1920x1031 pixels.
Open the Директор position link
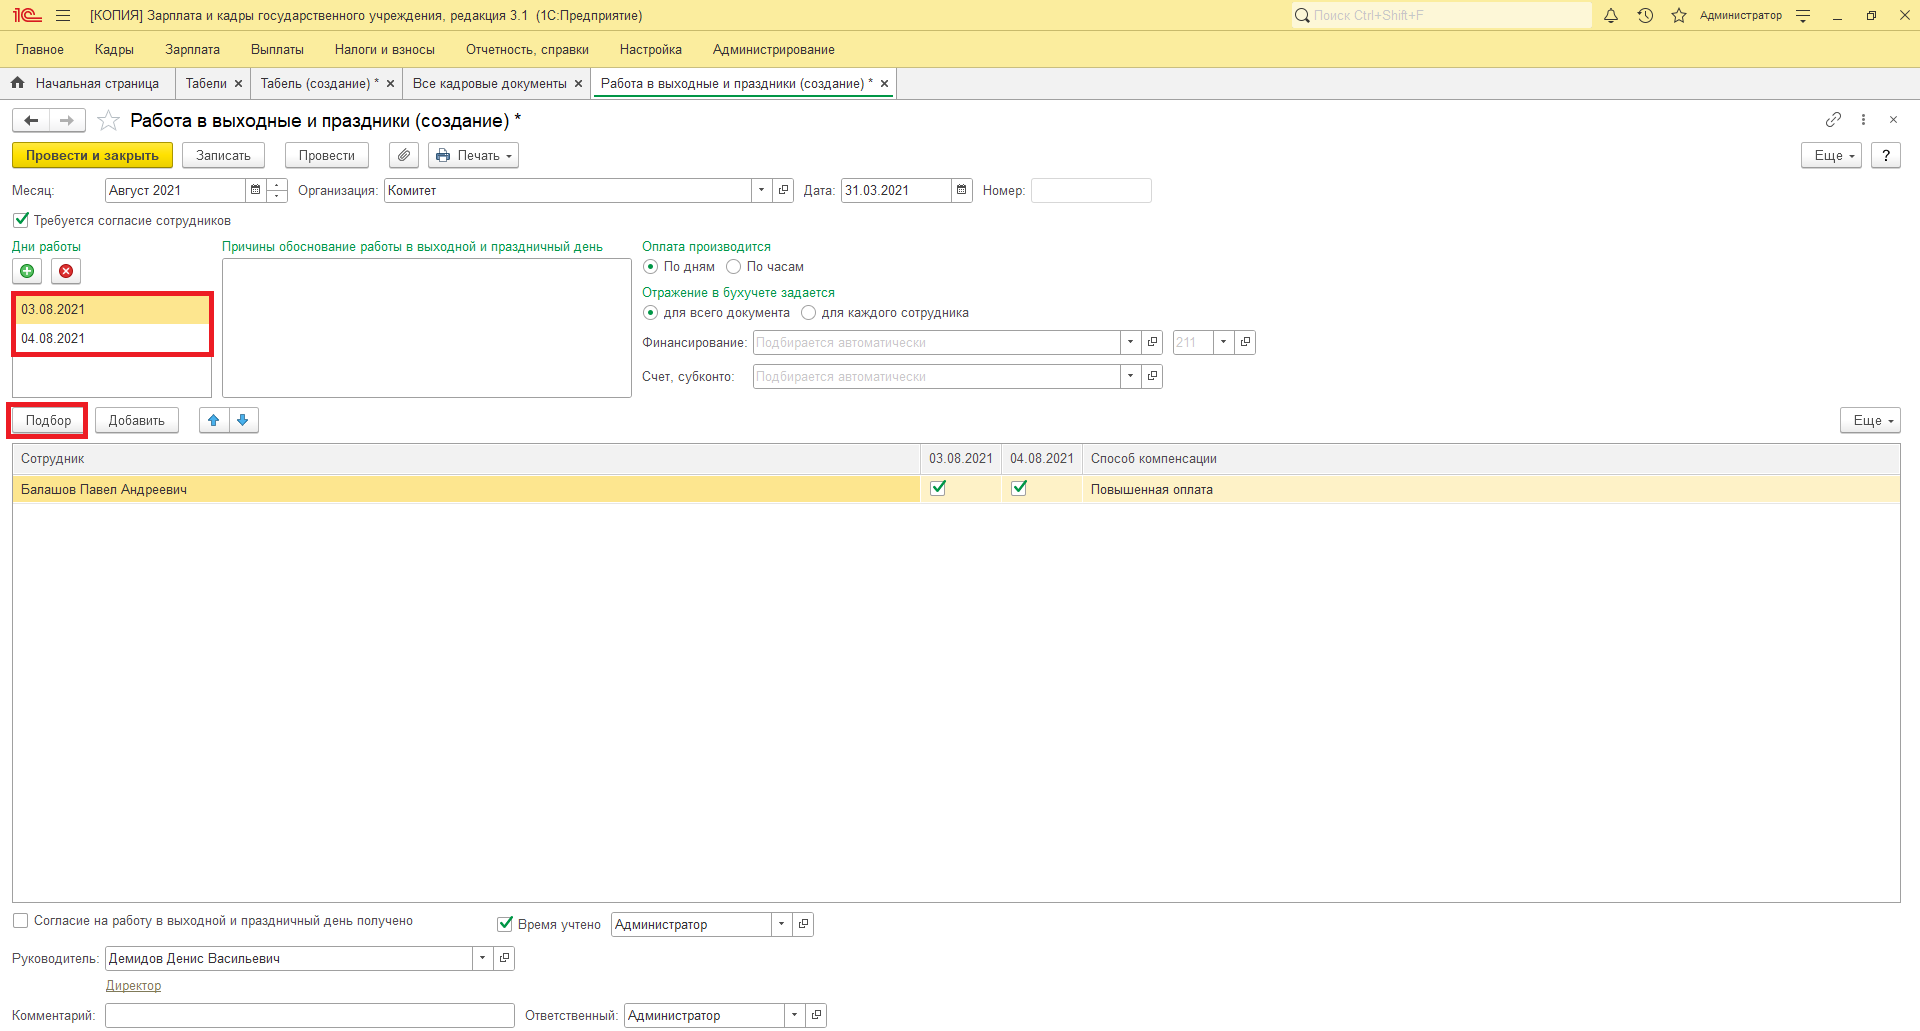pyautogui.click(x=133, y=986)
